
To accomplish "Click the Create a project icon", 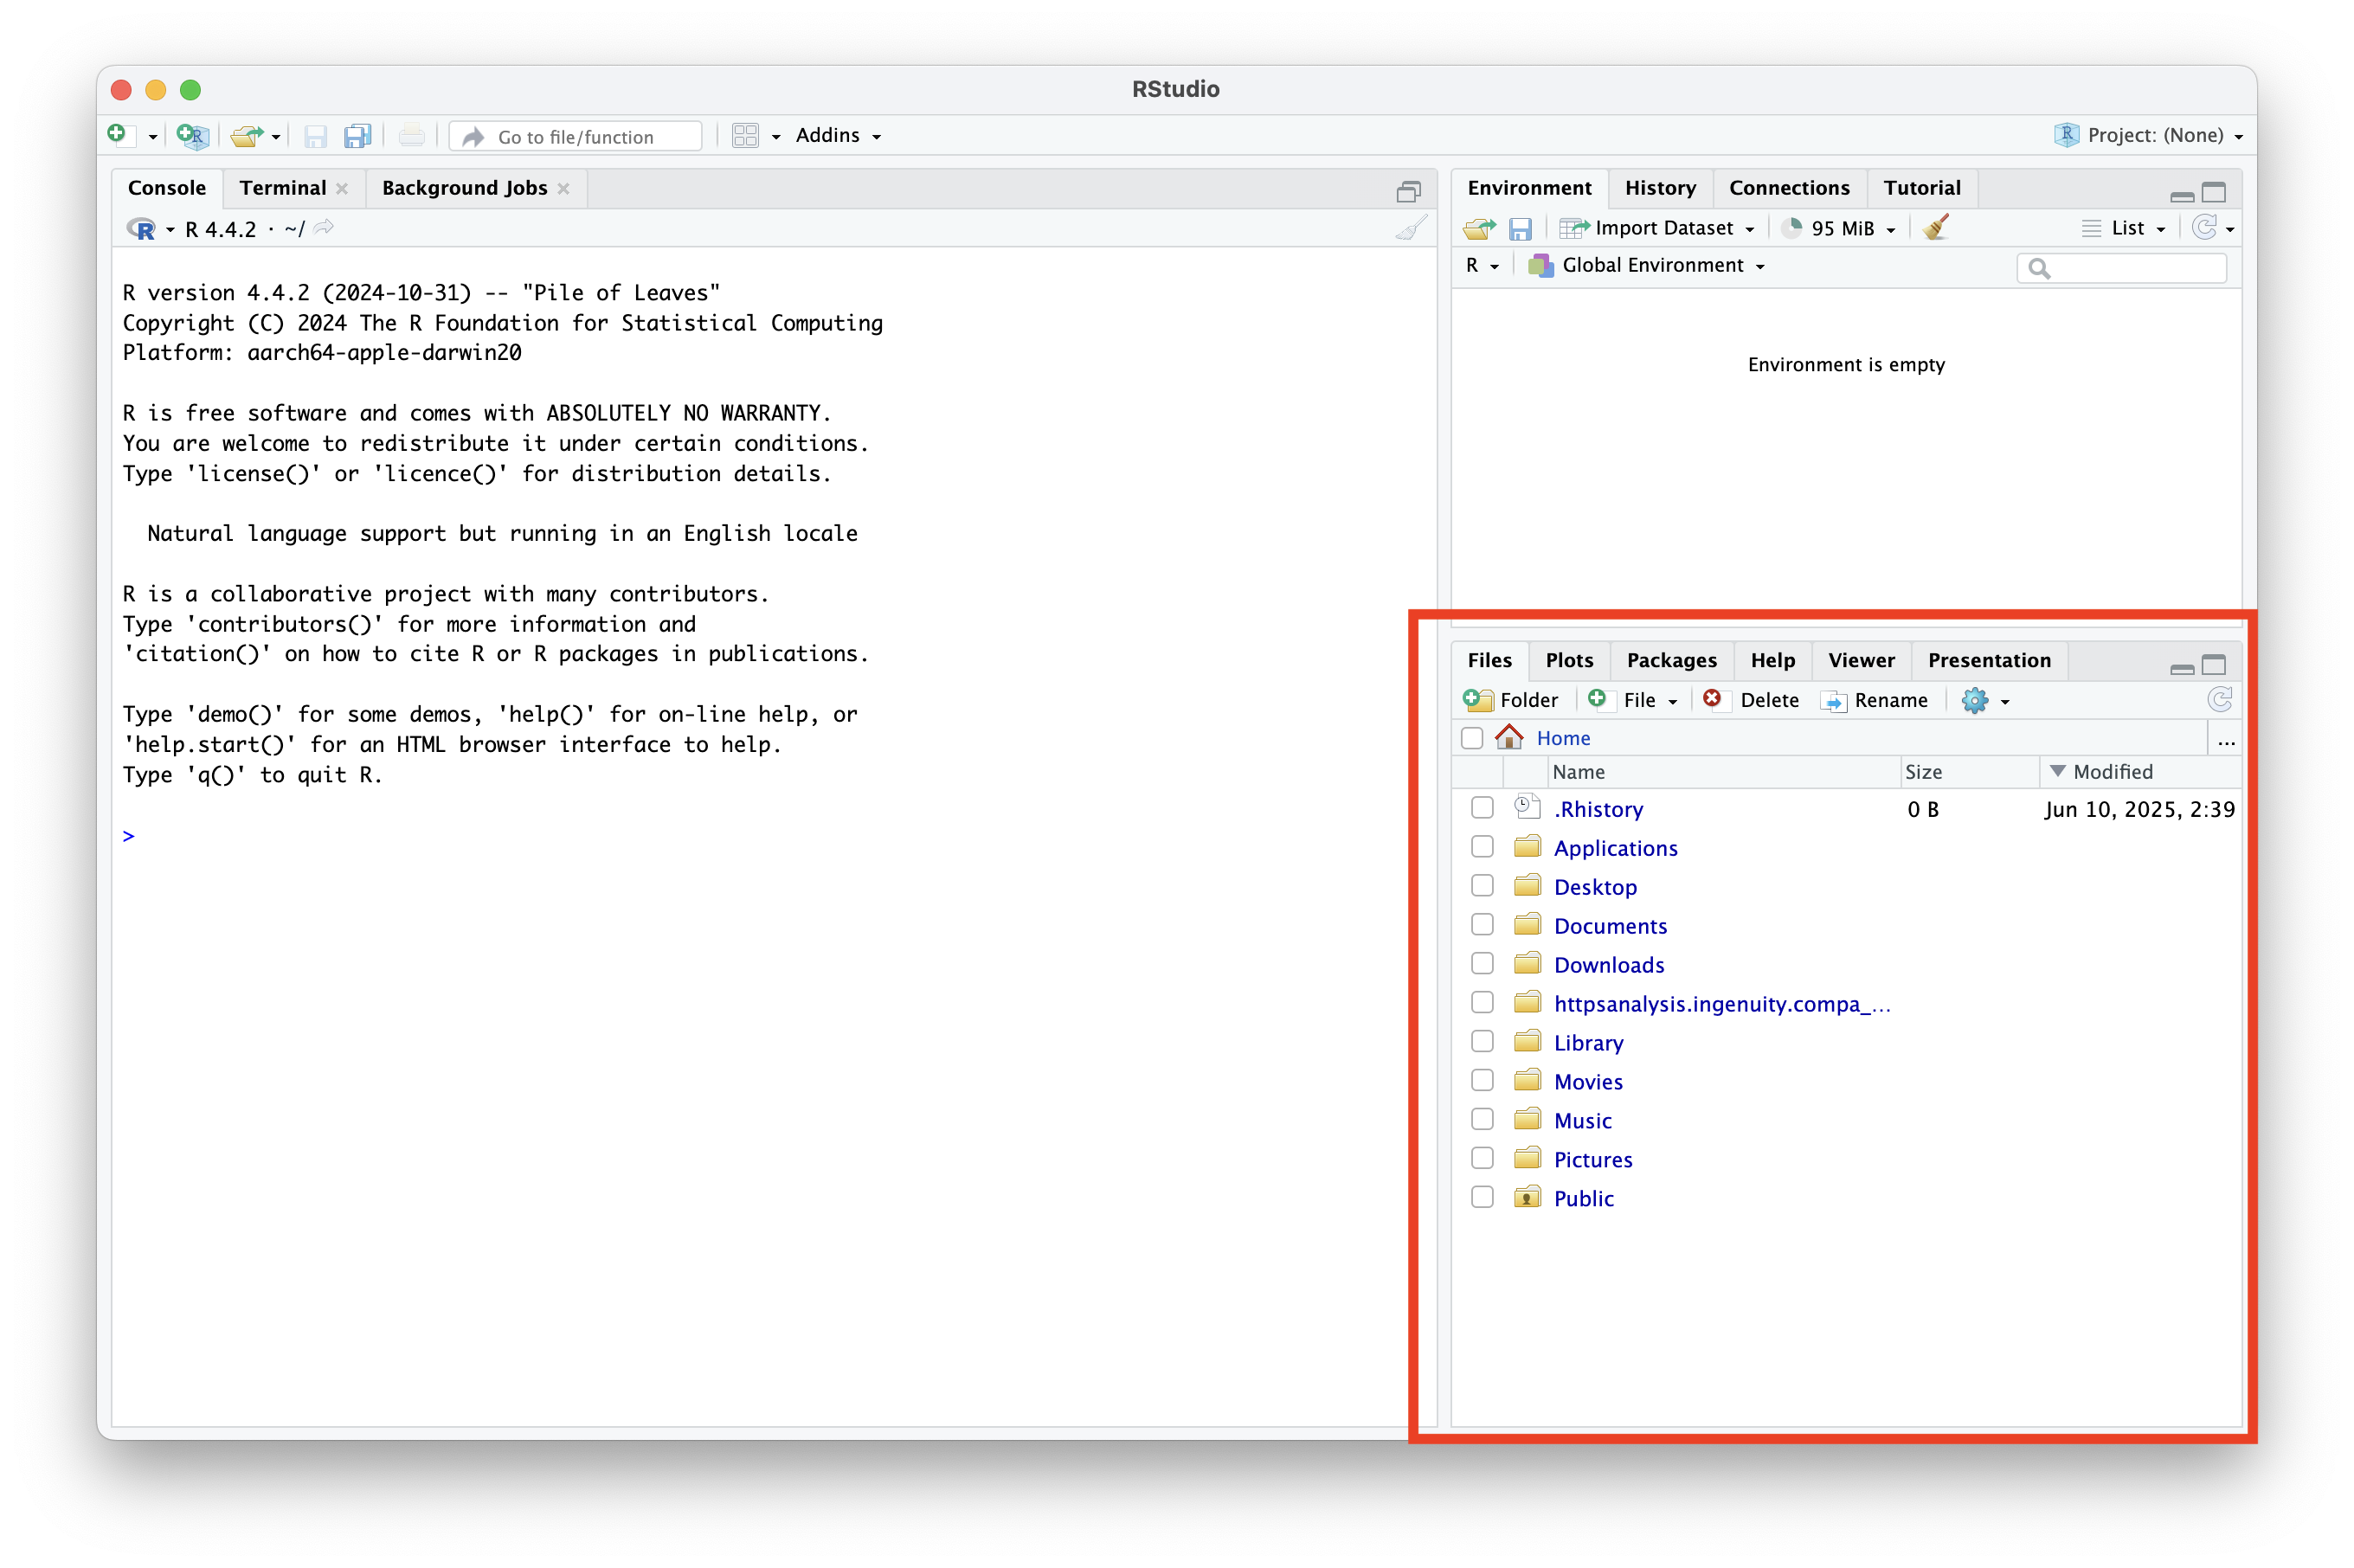I will (x=192, y=135).
